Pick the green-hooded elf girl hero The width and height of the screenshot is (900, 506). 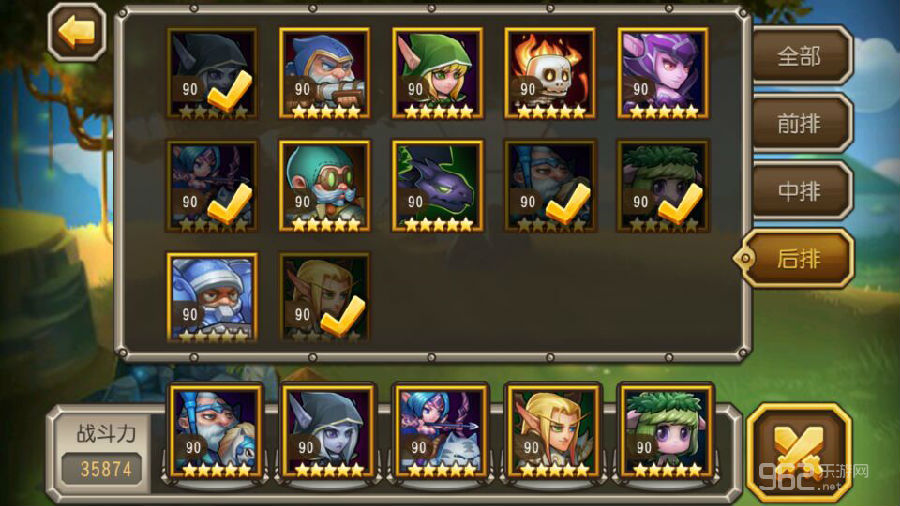coord(437,73)
